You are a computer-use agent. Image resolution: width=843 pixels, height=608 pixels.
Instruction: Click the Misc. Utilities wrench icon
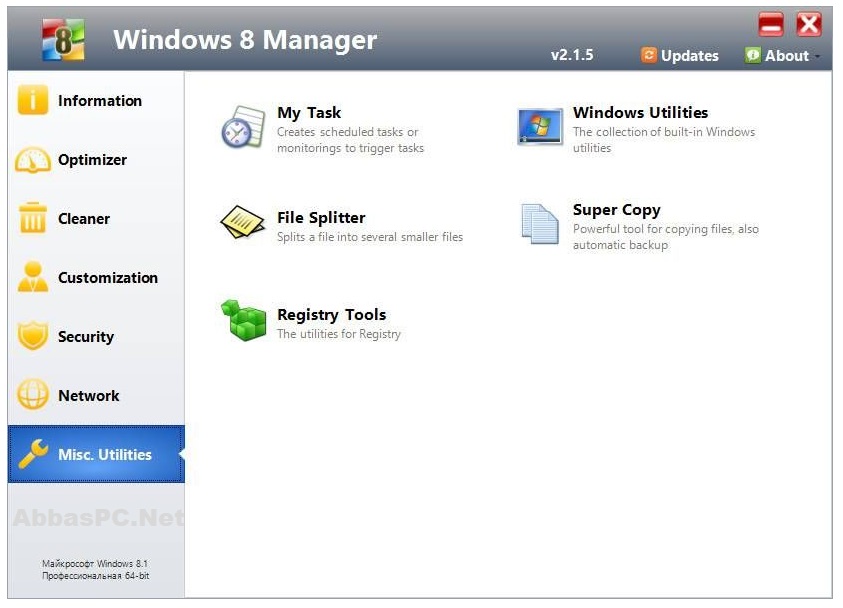pyautogui.click(x=33, y=454)
